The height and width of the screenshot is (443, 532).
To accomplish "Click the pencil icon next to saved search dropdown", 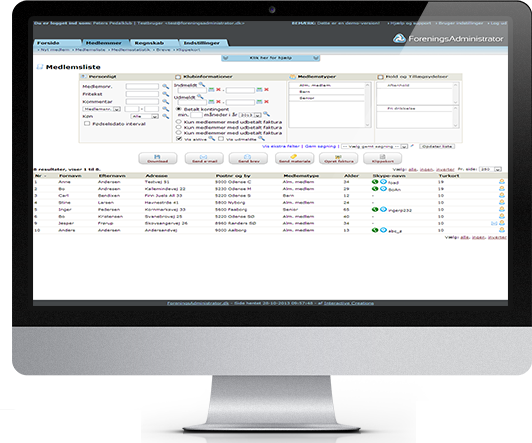I will coord(412,146).
